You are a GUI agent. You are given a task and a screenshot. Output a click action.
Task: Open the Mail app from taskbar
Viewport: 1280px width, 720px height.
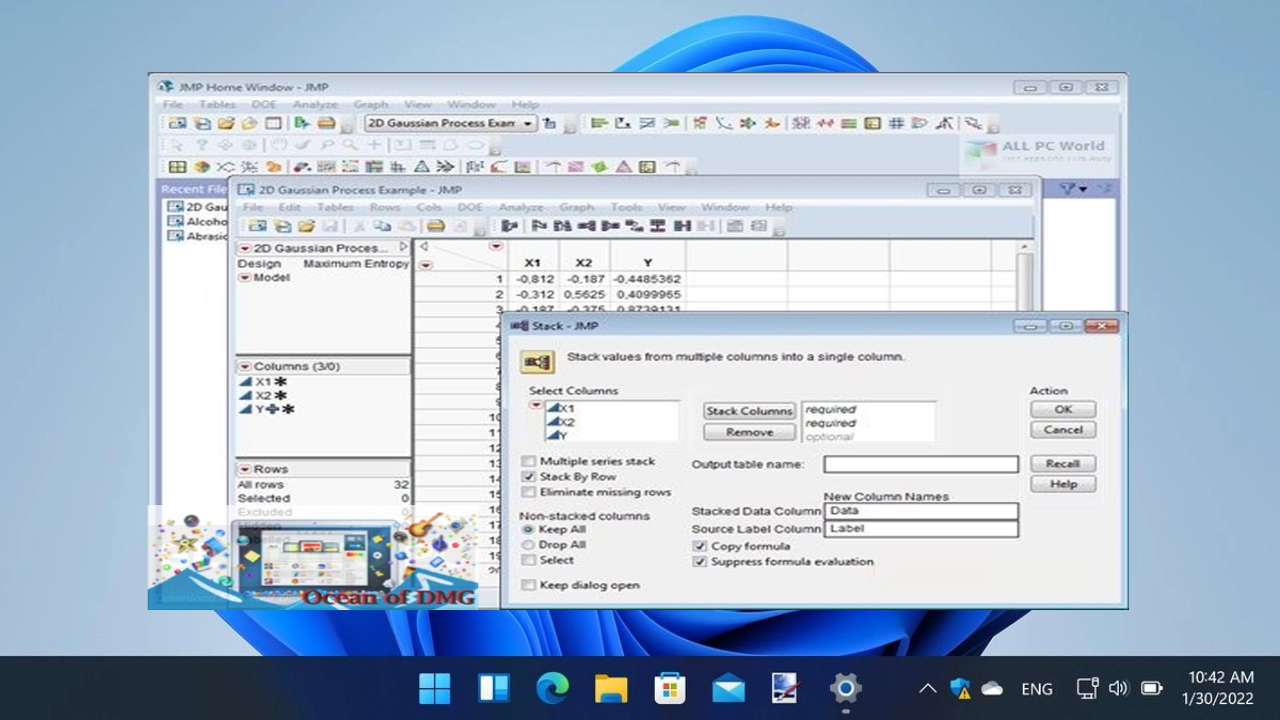728,688
